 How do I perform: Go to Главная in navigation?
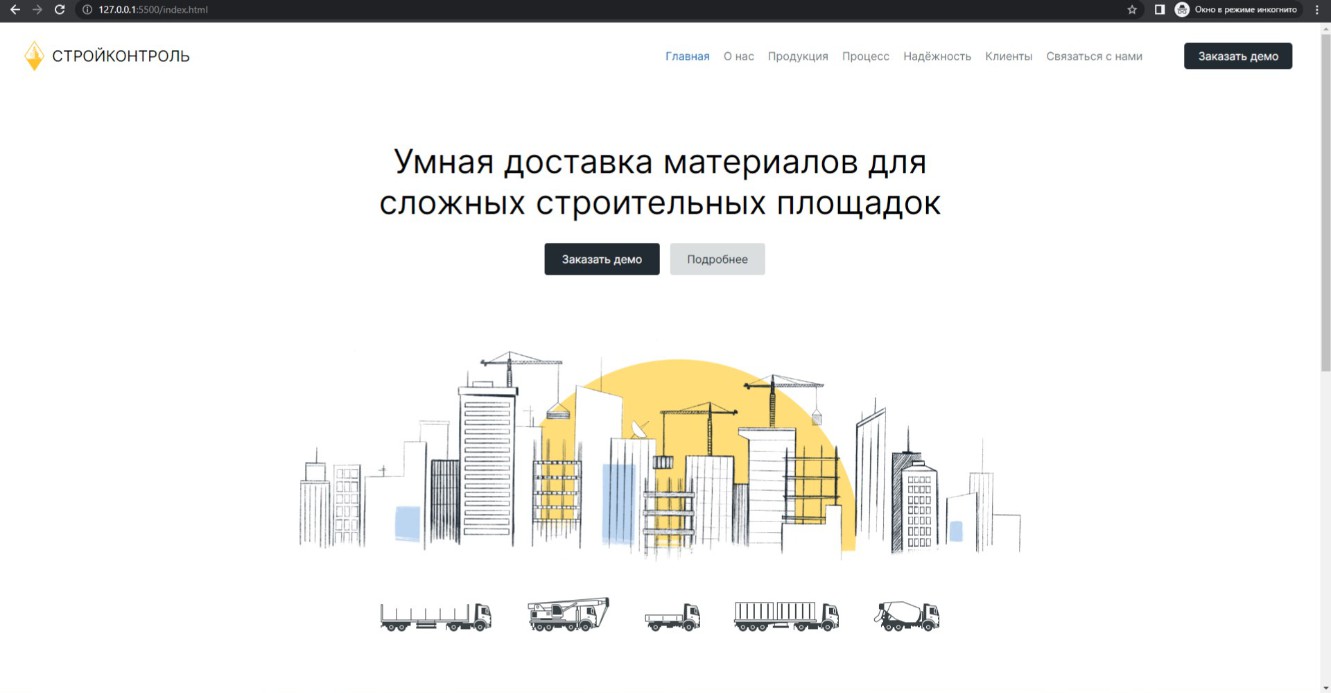687,56
